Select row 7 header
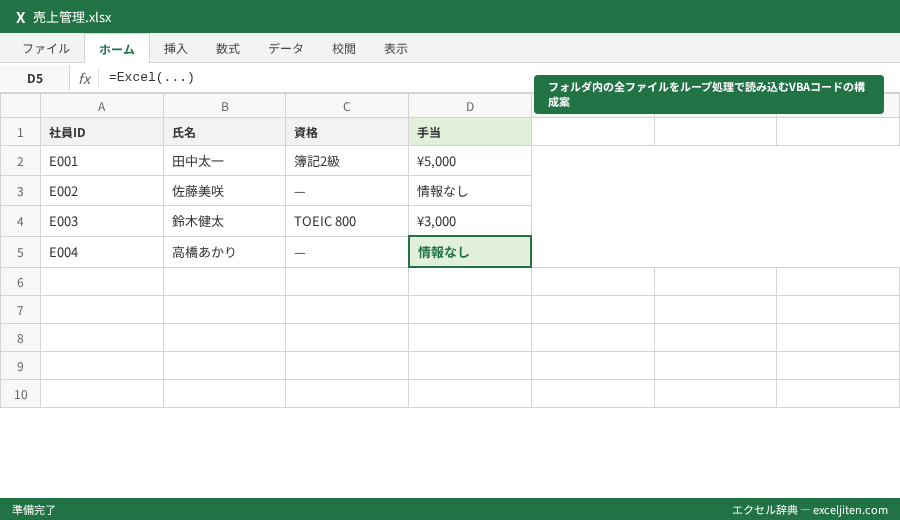Image resolution: width=900 pixels, height=520 pixels. (20, 310)
